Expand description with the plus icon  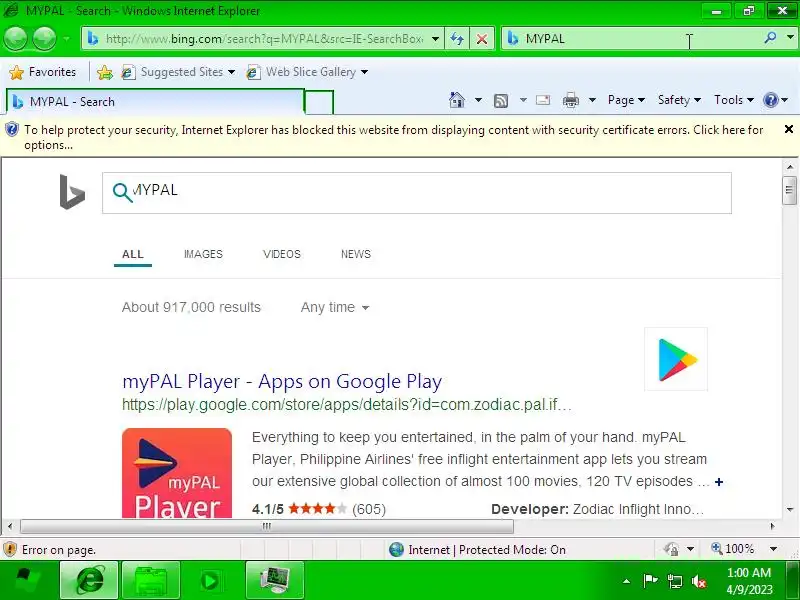tap(719, 482)
